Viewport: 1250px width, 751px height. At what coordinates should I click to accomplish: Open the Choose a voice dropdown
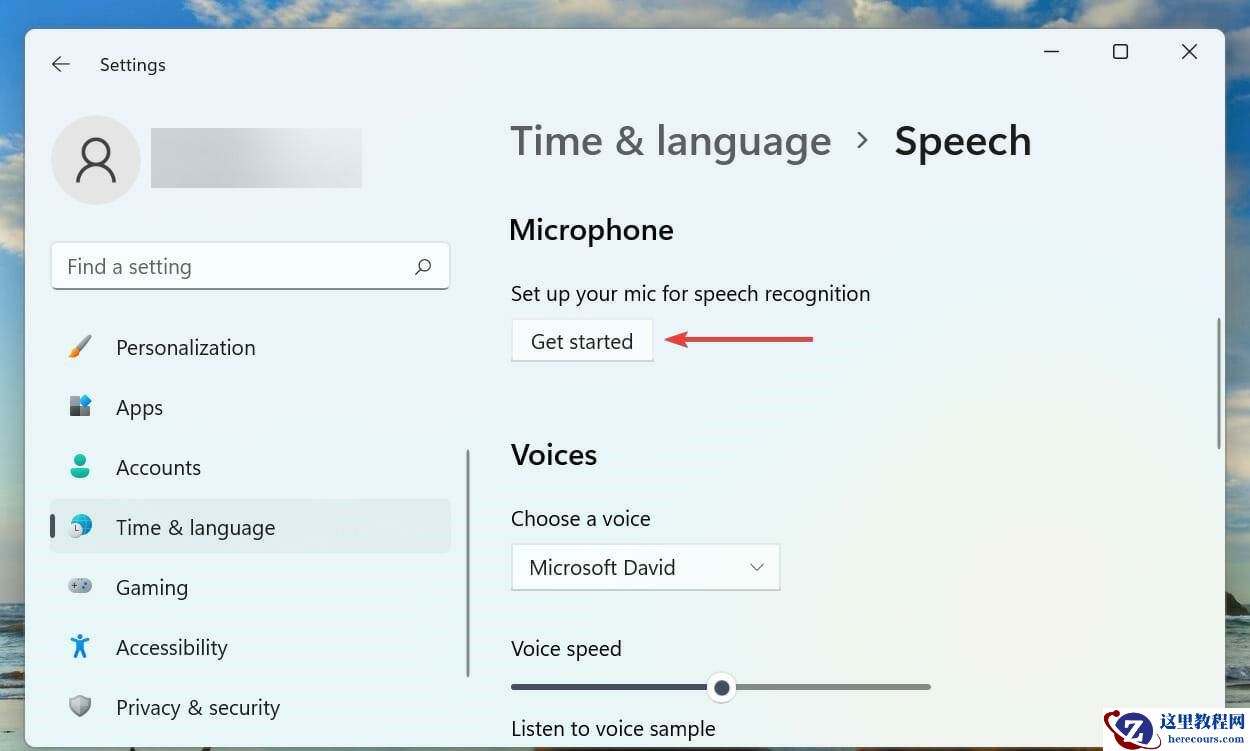645,567
